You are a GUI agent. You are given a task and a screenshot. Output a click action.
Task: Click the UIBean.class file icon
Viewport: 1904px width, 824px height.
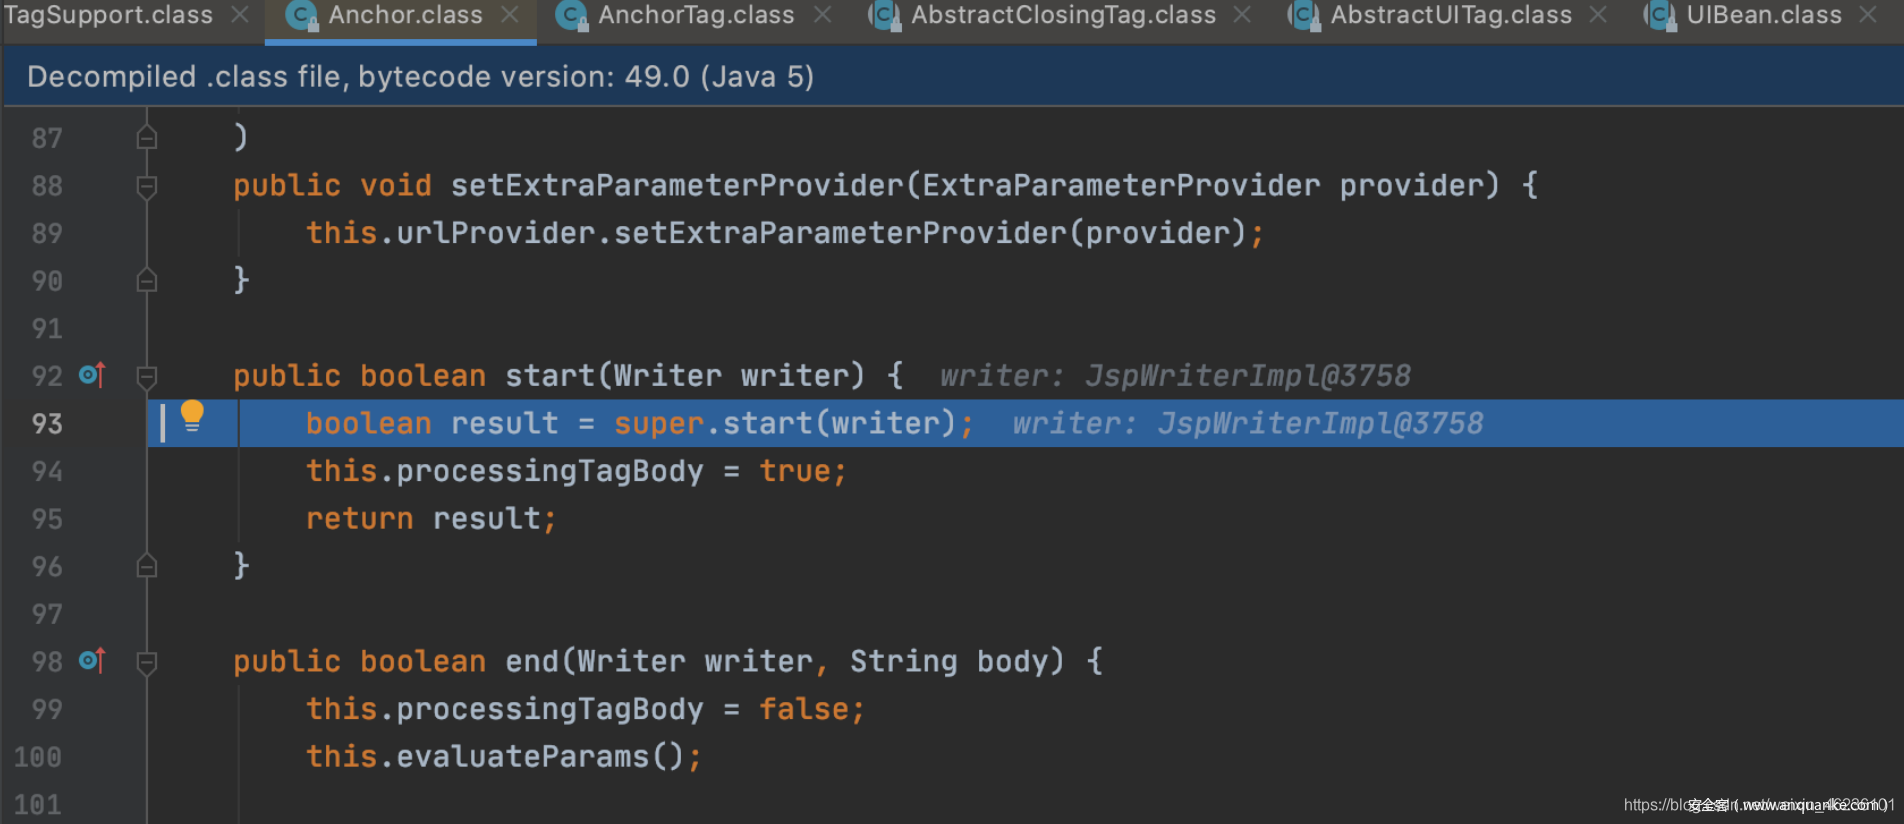[x=1660, y=16]
